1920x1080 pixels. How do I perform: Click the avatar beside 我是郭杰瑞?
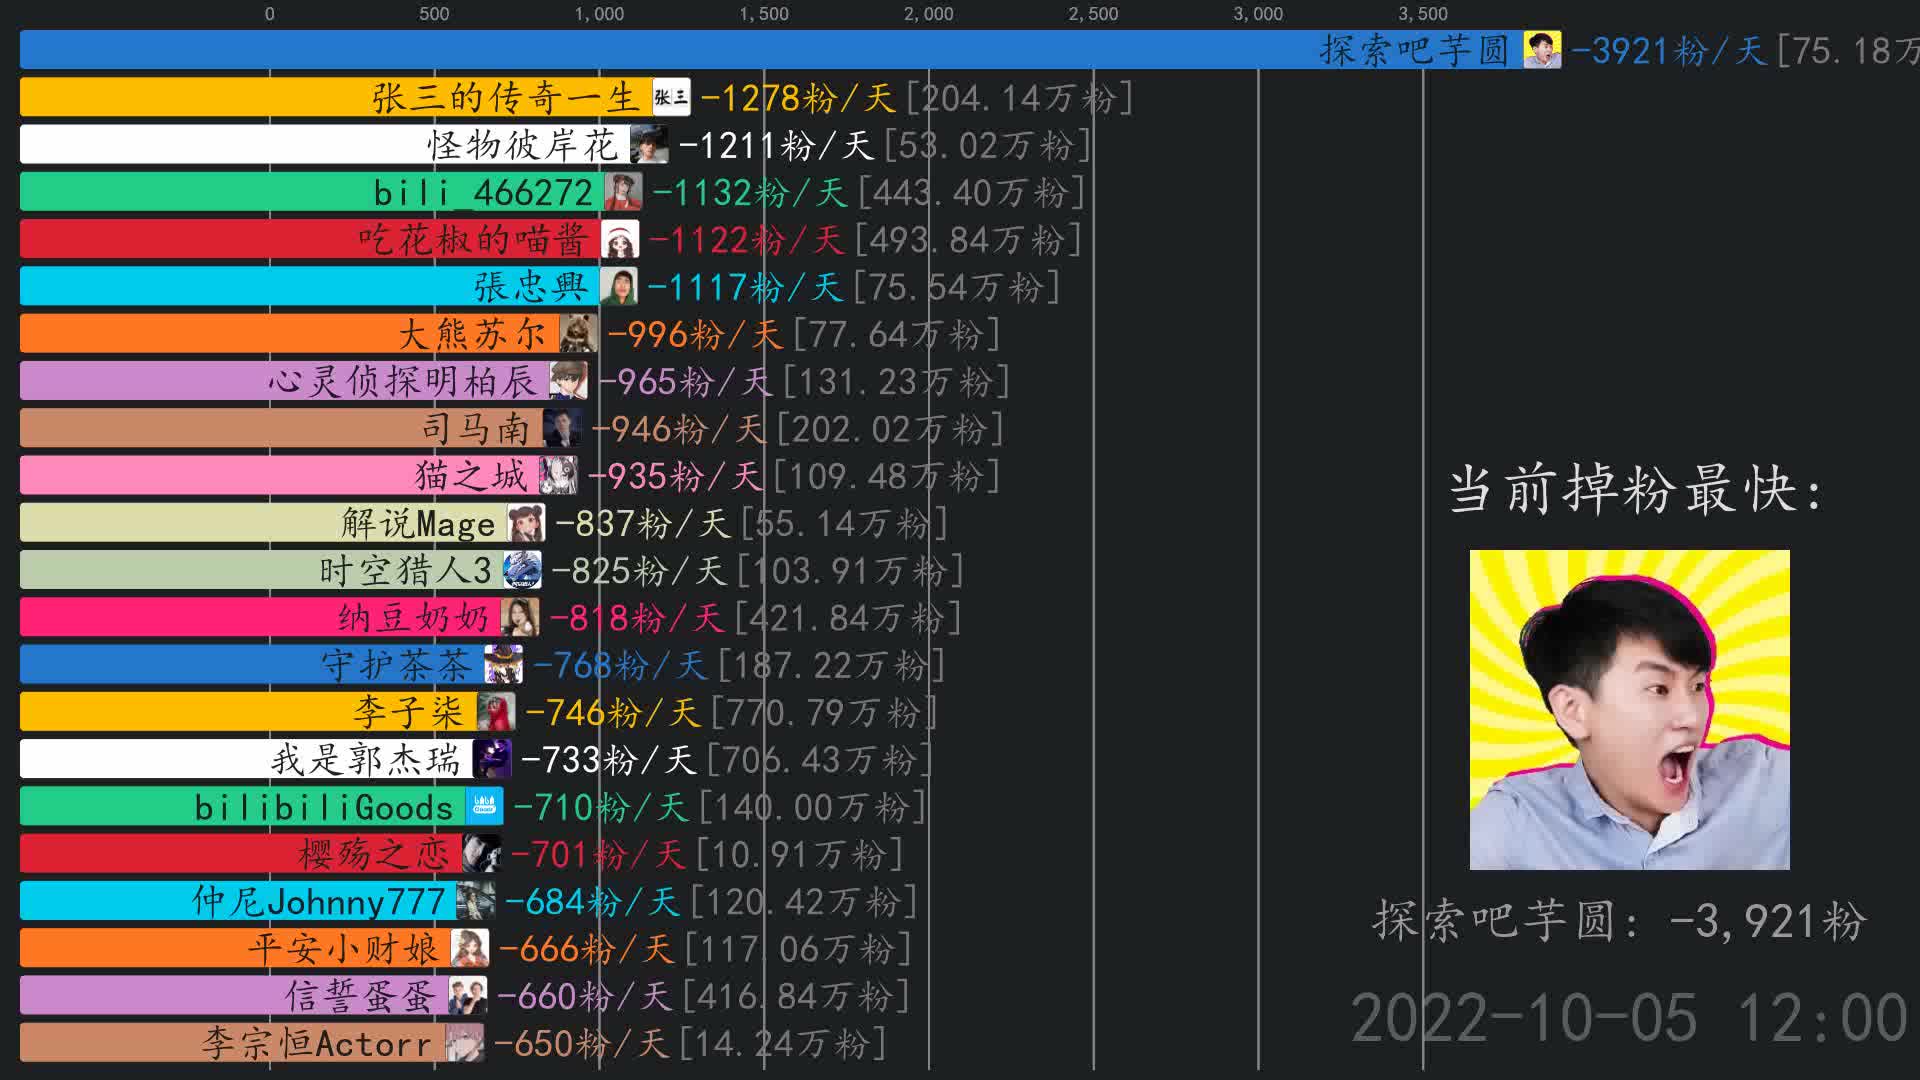point(492,759)
